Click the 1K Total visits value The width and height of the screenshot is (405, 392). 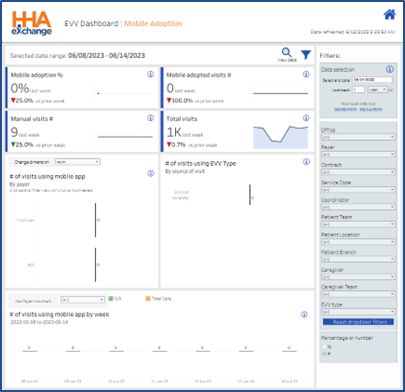(x=174, y=132)
